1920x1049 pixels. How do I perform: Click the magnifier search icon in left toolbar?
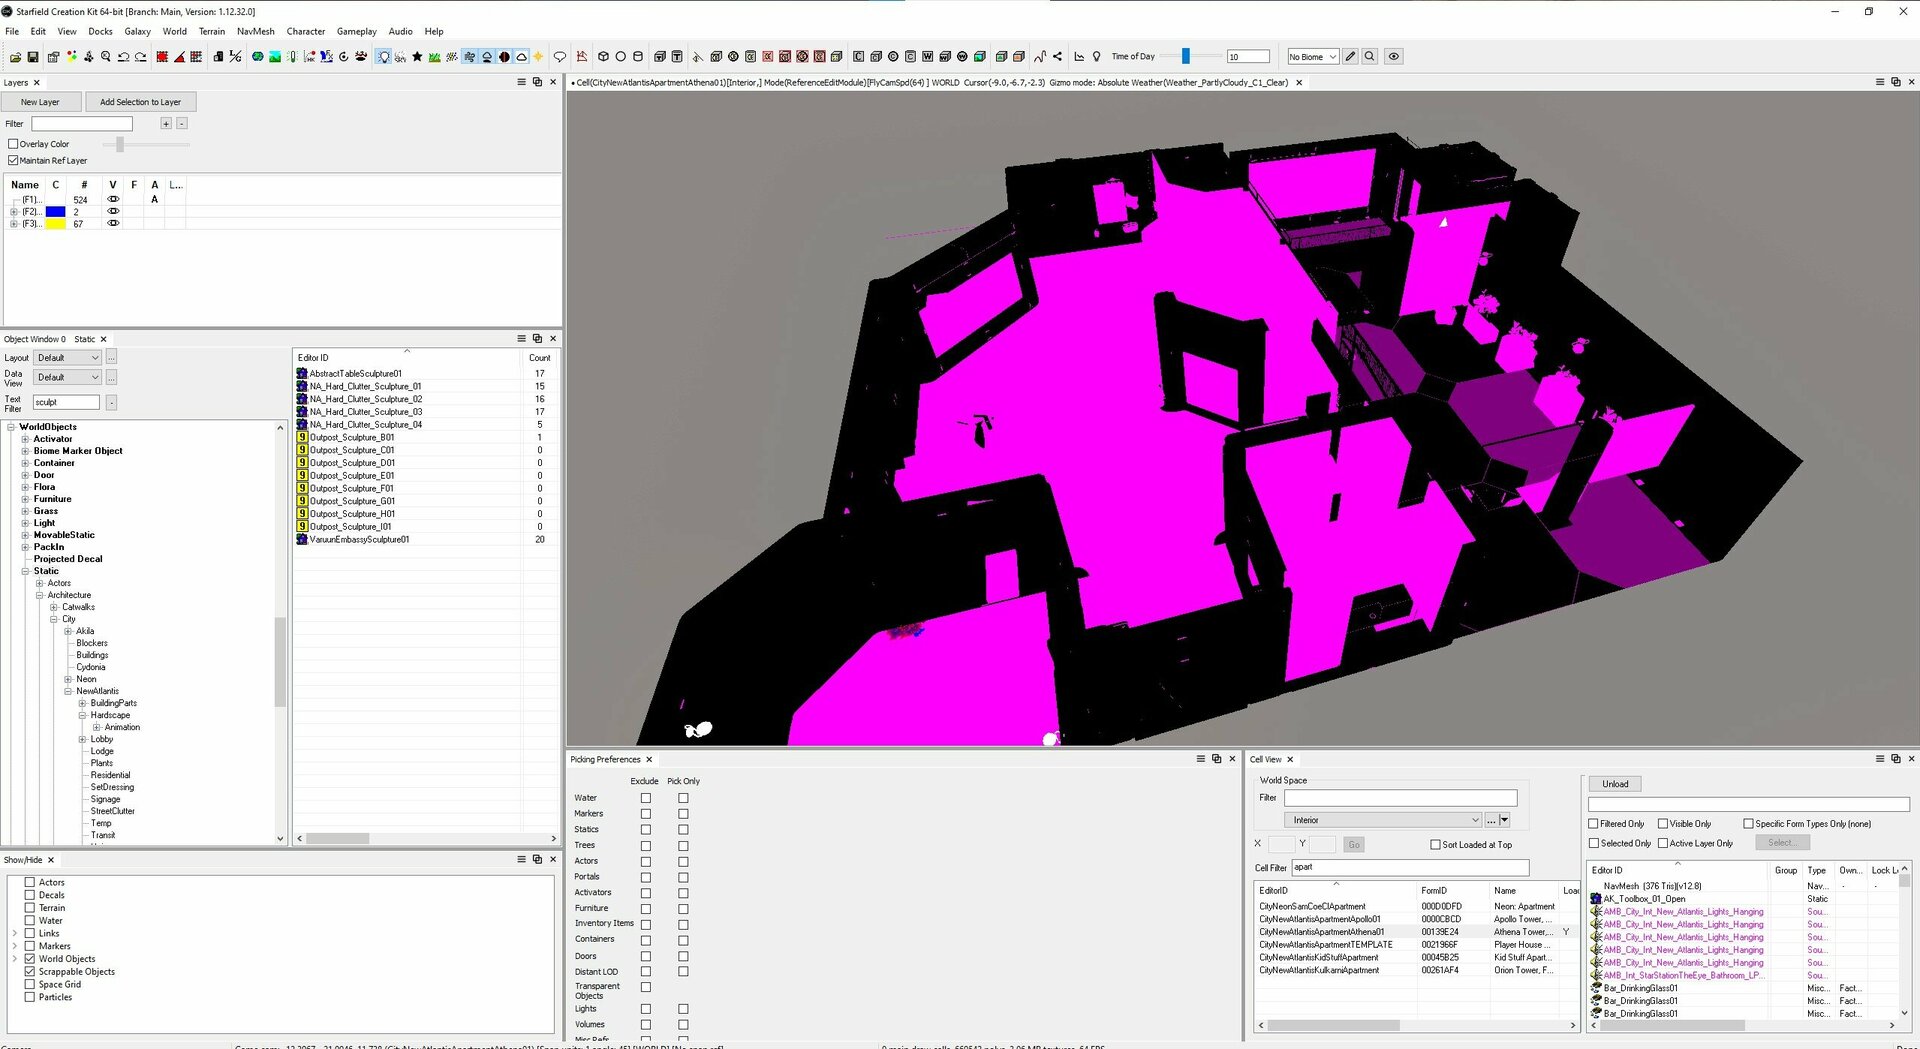pos(106,57)
